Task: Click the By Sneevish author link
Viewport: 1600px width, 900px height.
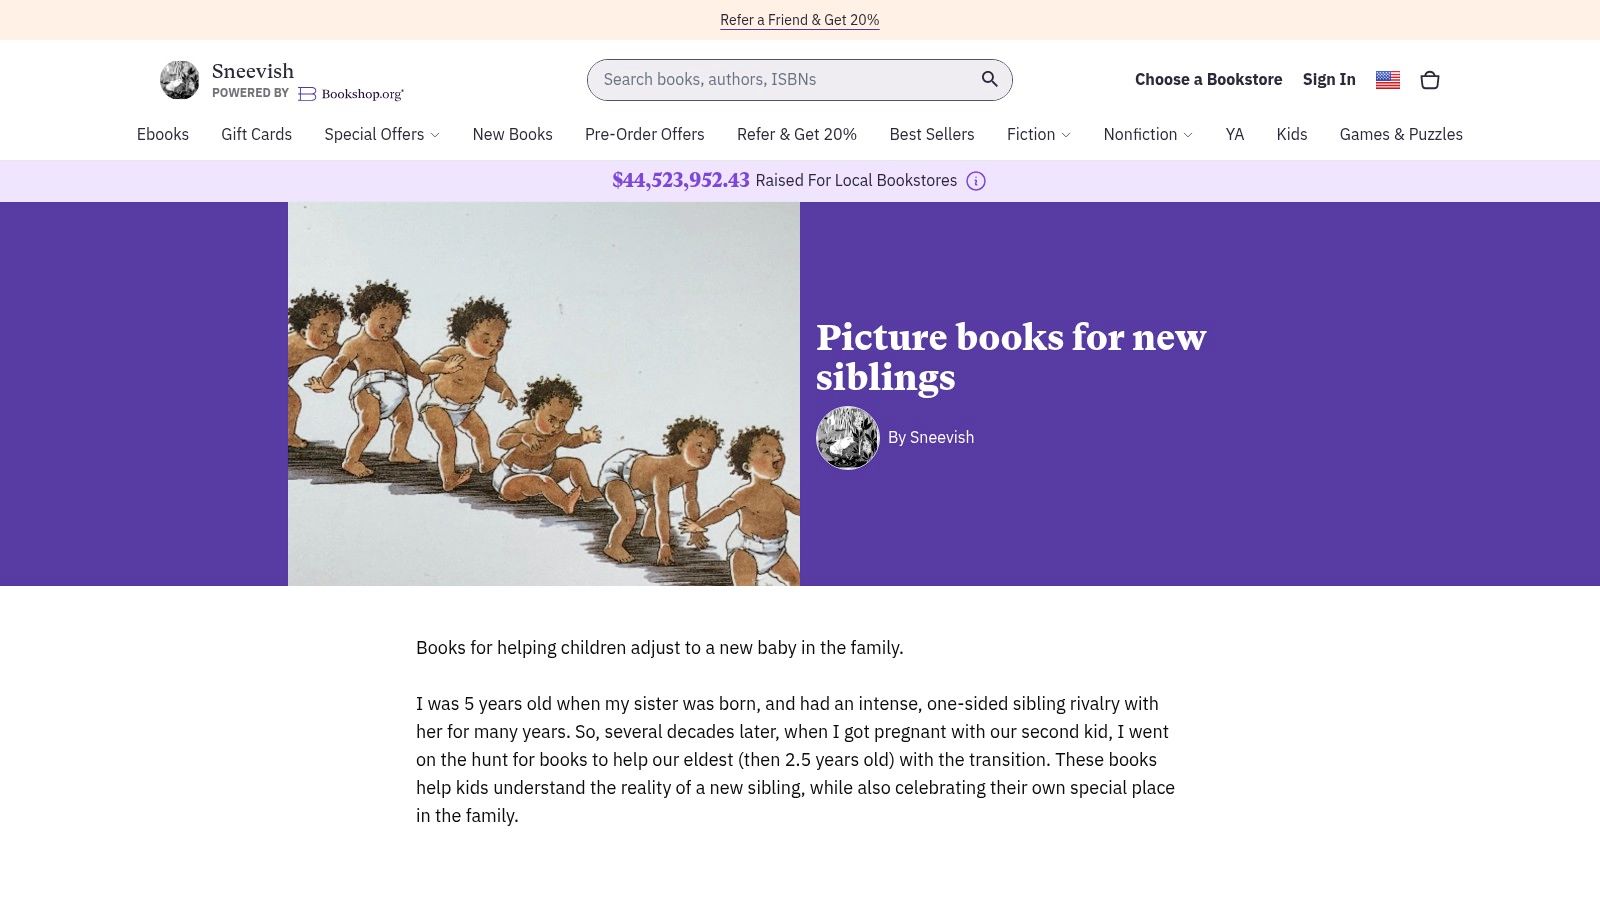Action: 931,437
